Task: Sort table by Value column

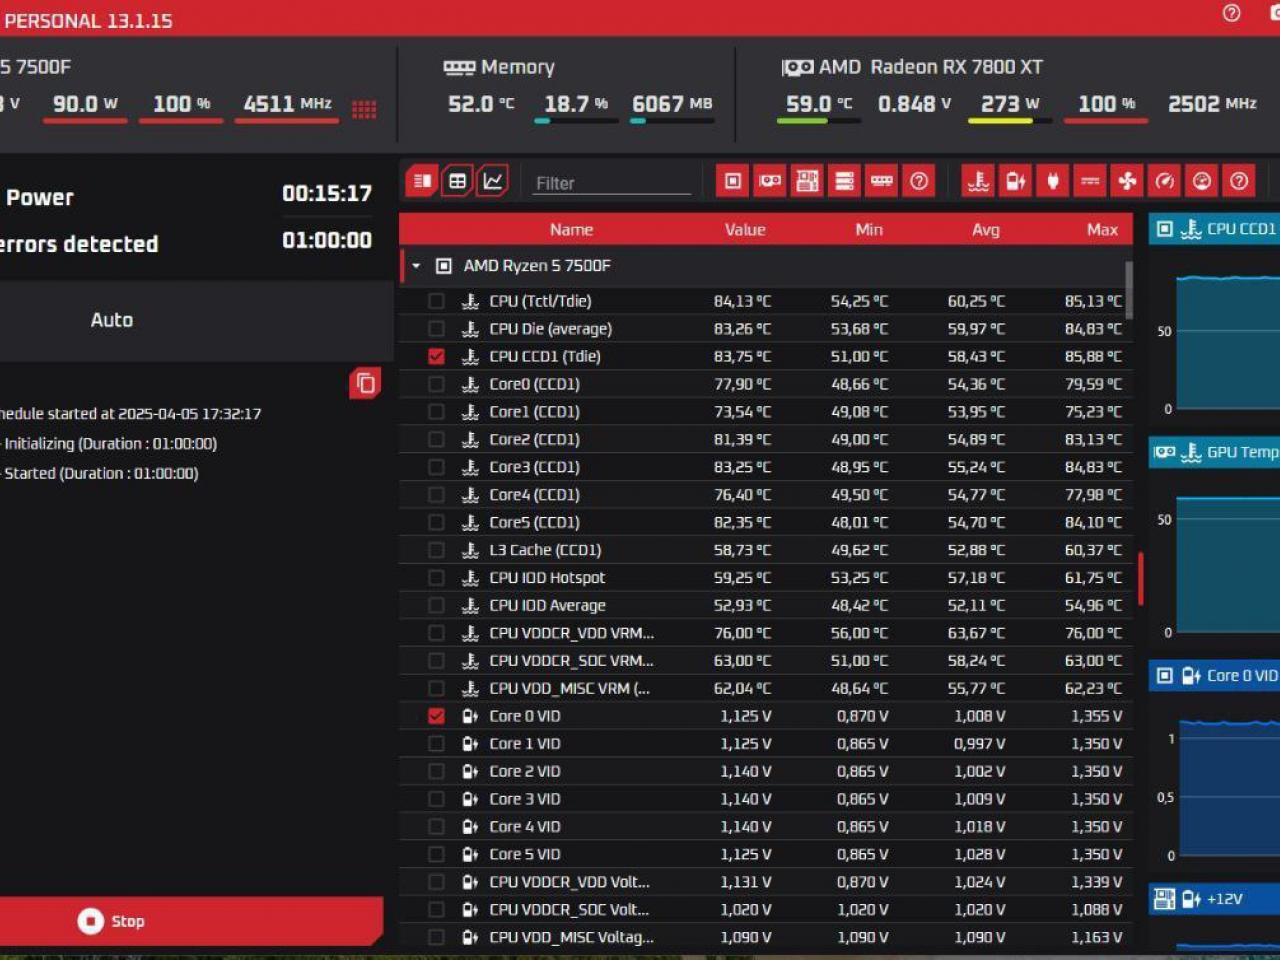Action: pyautogui.click(x=745, y=229)
